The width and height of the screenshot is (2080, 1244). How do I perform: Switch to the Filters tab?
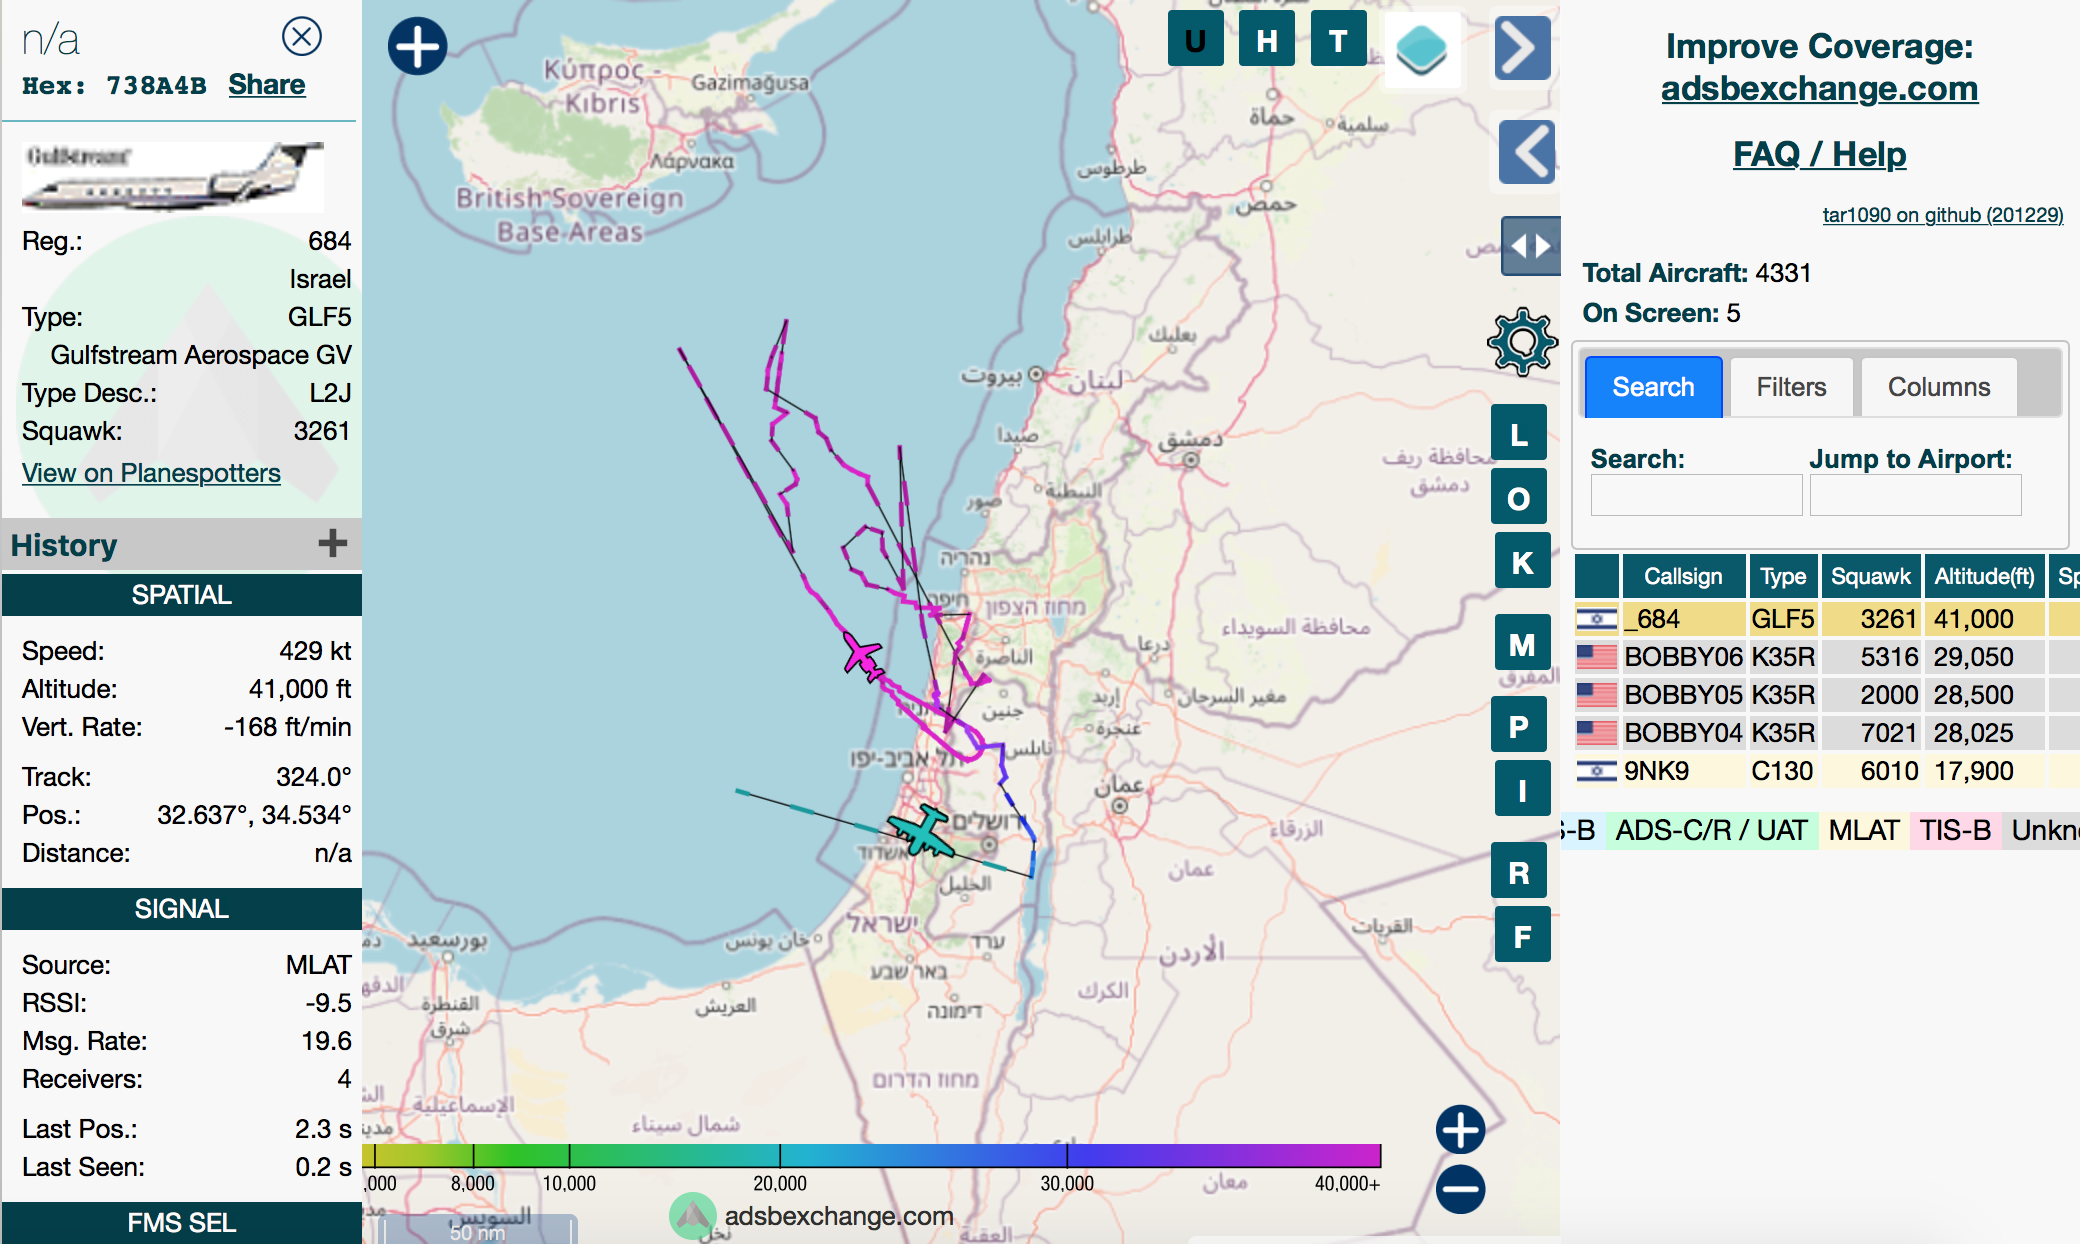(1791, 387)
